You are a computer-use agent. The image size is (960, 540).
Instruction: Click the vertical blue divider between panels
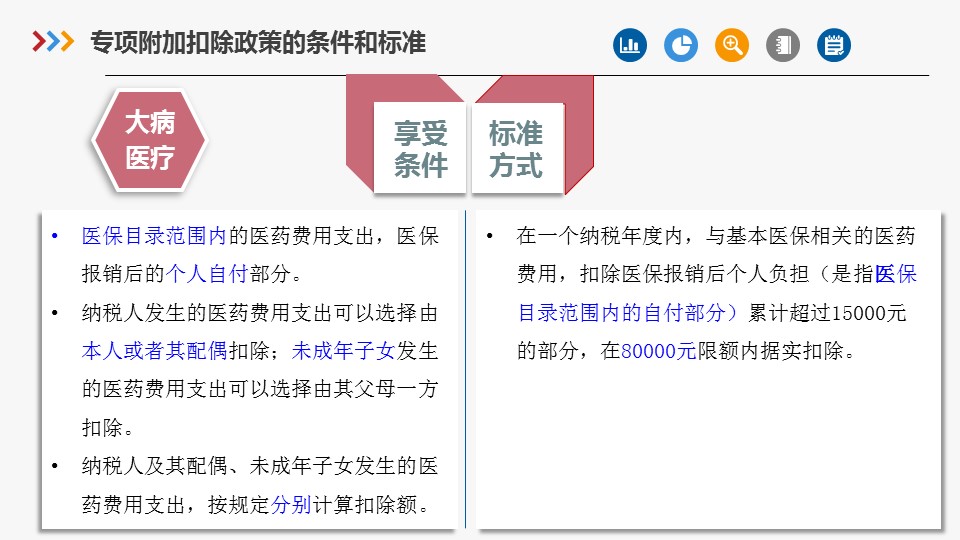click(x=466, y=370)
